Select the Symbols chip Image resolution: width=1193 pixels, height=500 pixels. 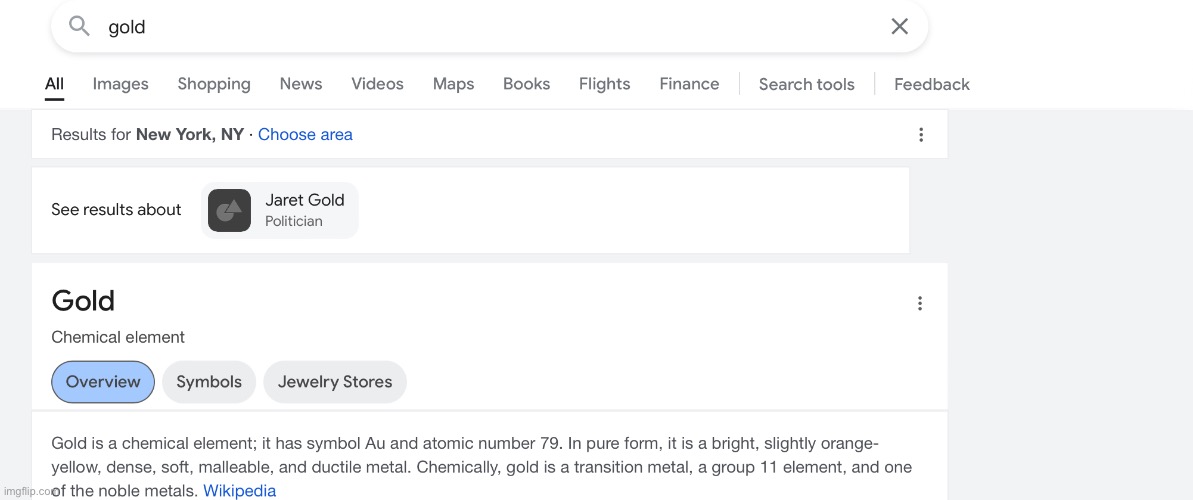[x=209, y=382]
